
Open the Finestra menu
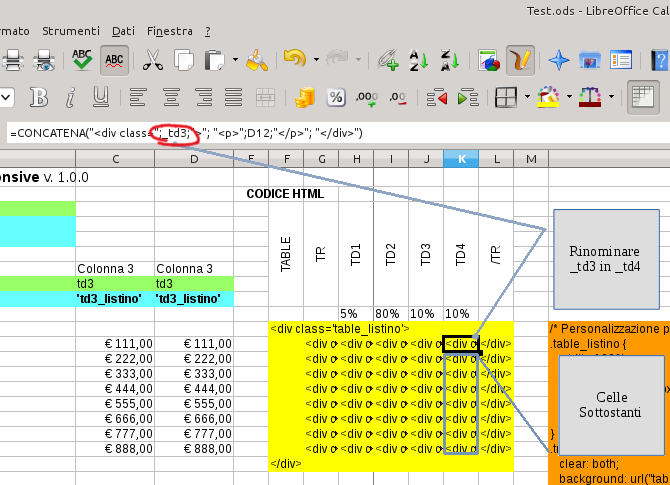[x=170, y=31]
